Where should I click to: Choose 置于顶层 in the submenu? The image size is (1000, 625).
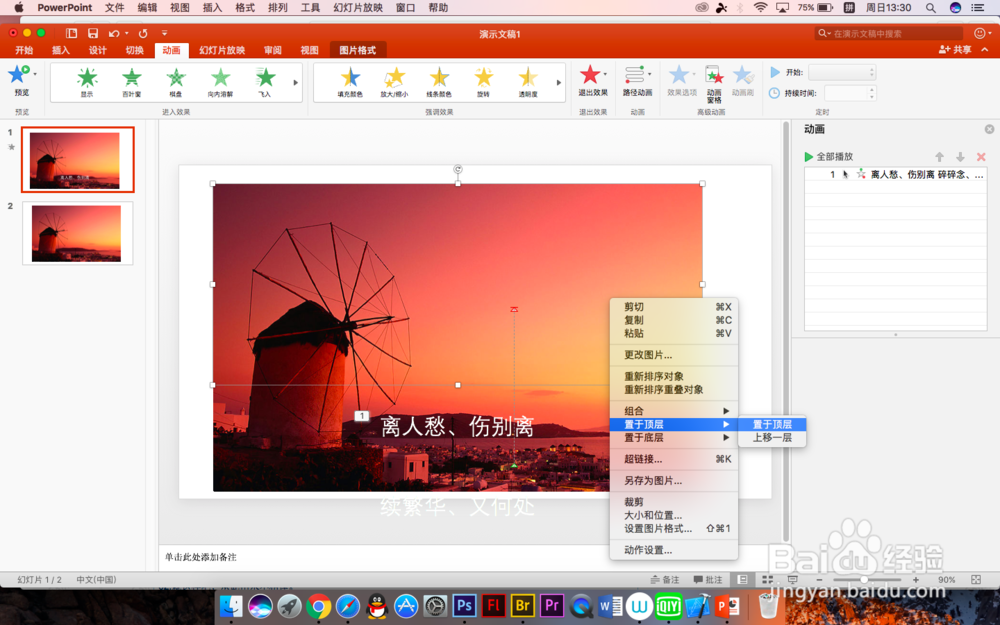[x=772, y=424]
